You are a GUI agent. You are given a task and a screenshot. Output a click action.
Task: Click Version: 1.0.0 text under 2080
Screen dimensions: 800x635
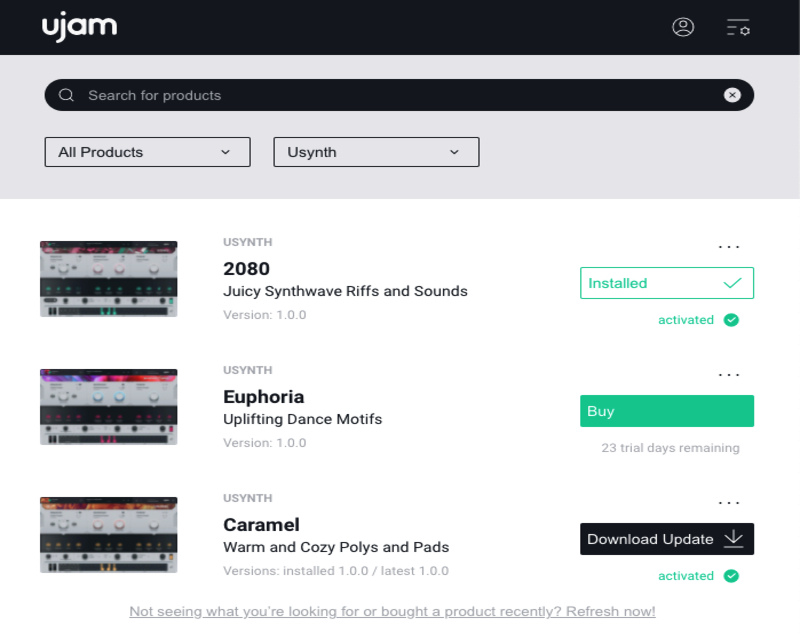coord(264,315)
